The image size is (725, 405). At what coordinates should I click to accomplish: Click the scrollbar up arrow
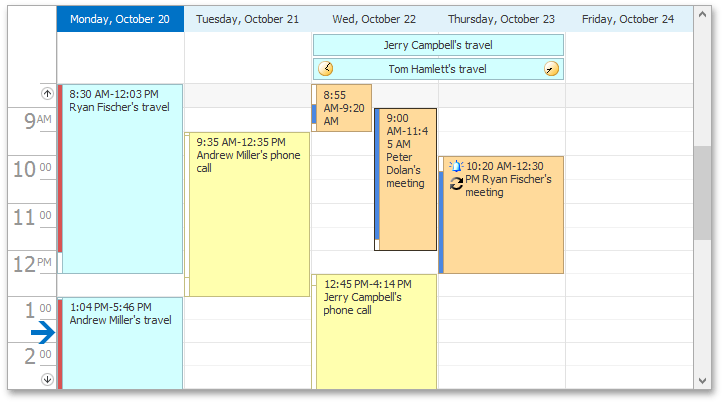click(x=702, y=15)
